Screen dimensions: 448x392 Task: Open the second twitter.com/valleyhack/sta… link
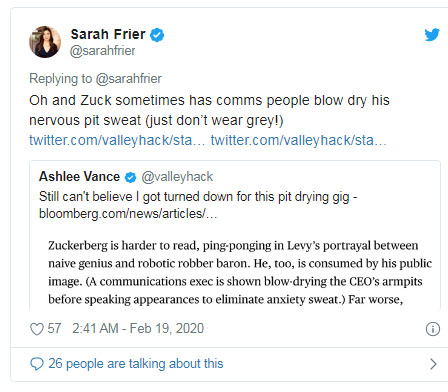pos(299,140)
